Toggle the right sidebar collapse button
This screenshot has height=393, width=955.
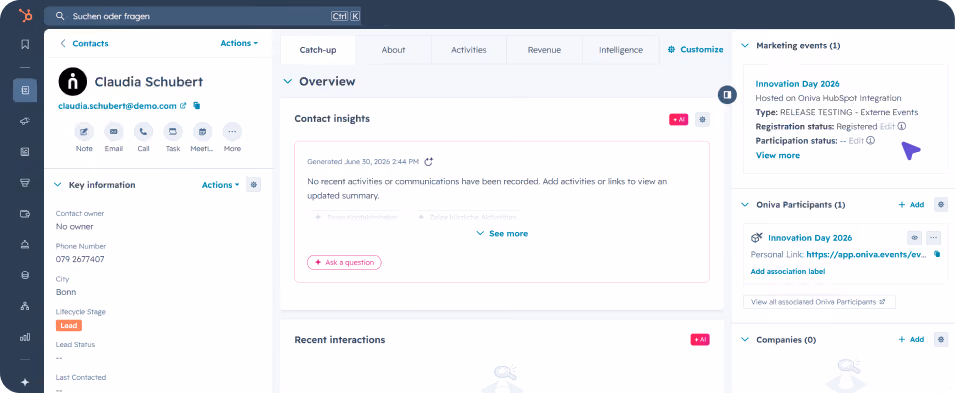click(727, 94)
